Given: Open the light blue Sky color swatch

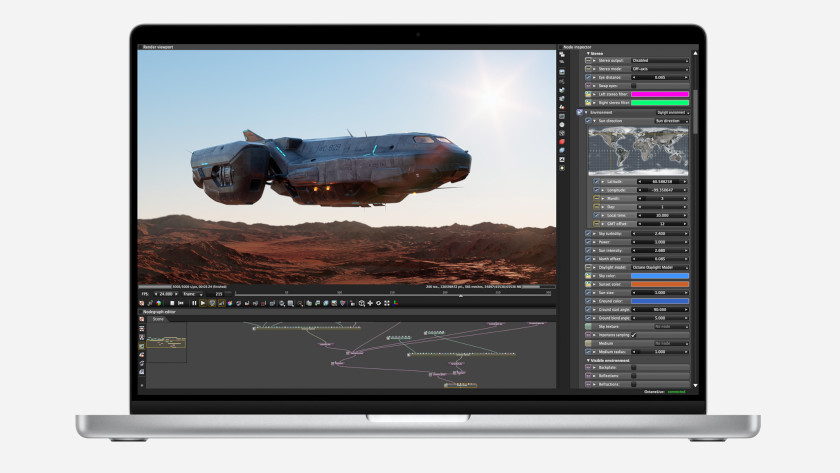Looking at the screenshot, I should tap(660, 276).
